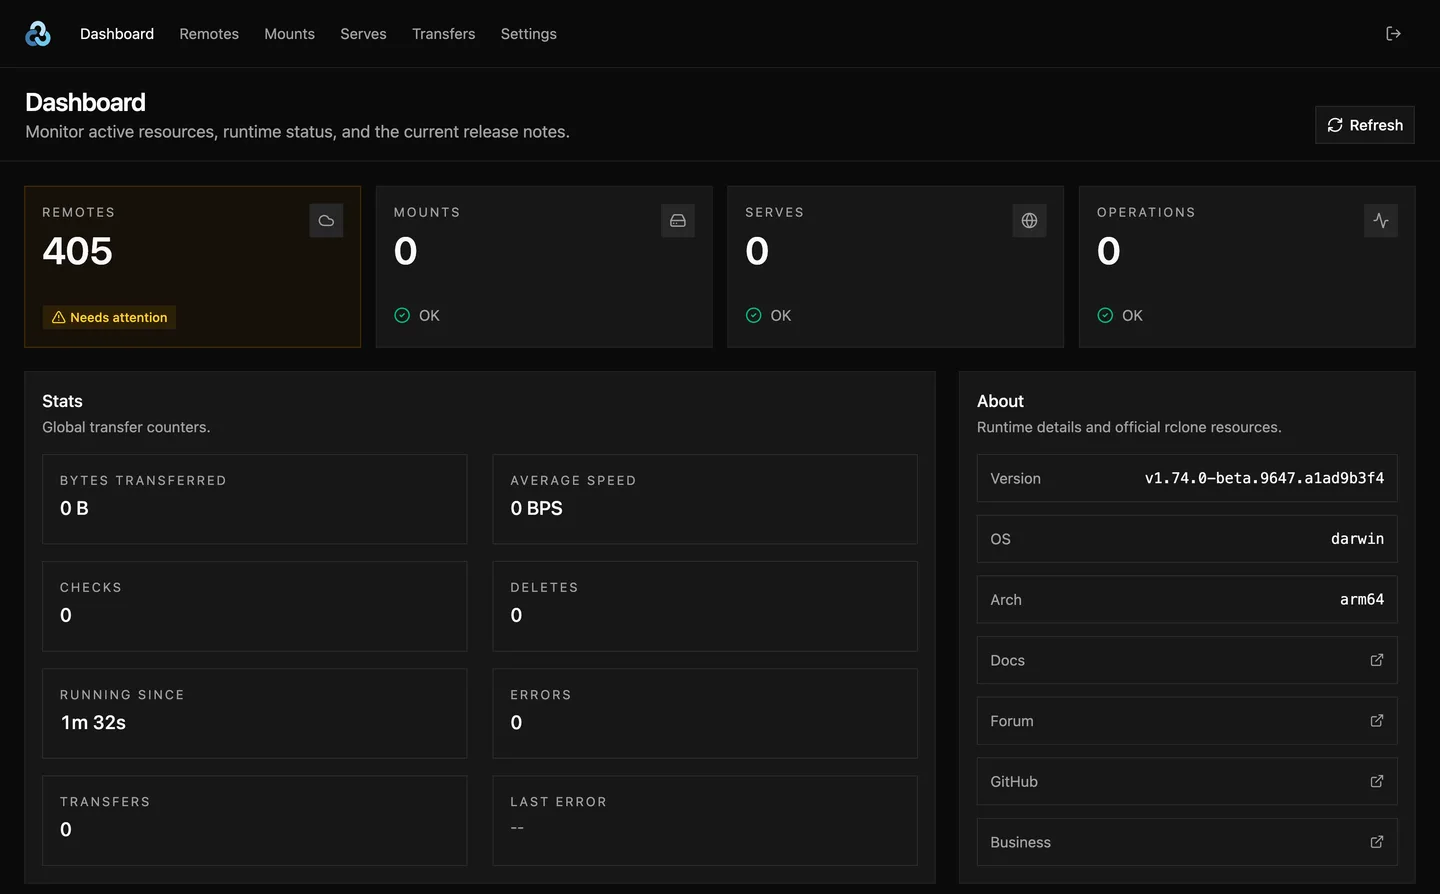Open the Docs link

pos(1187,660)
